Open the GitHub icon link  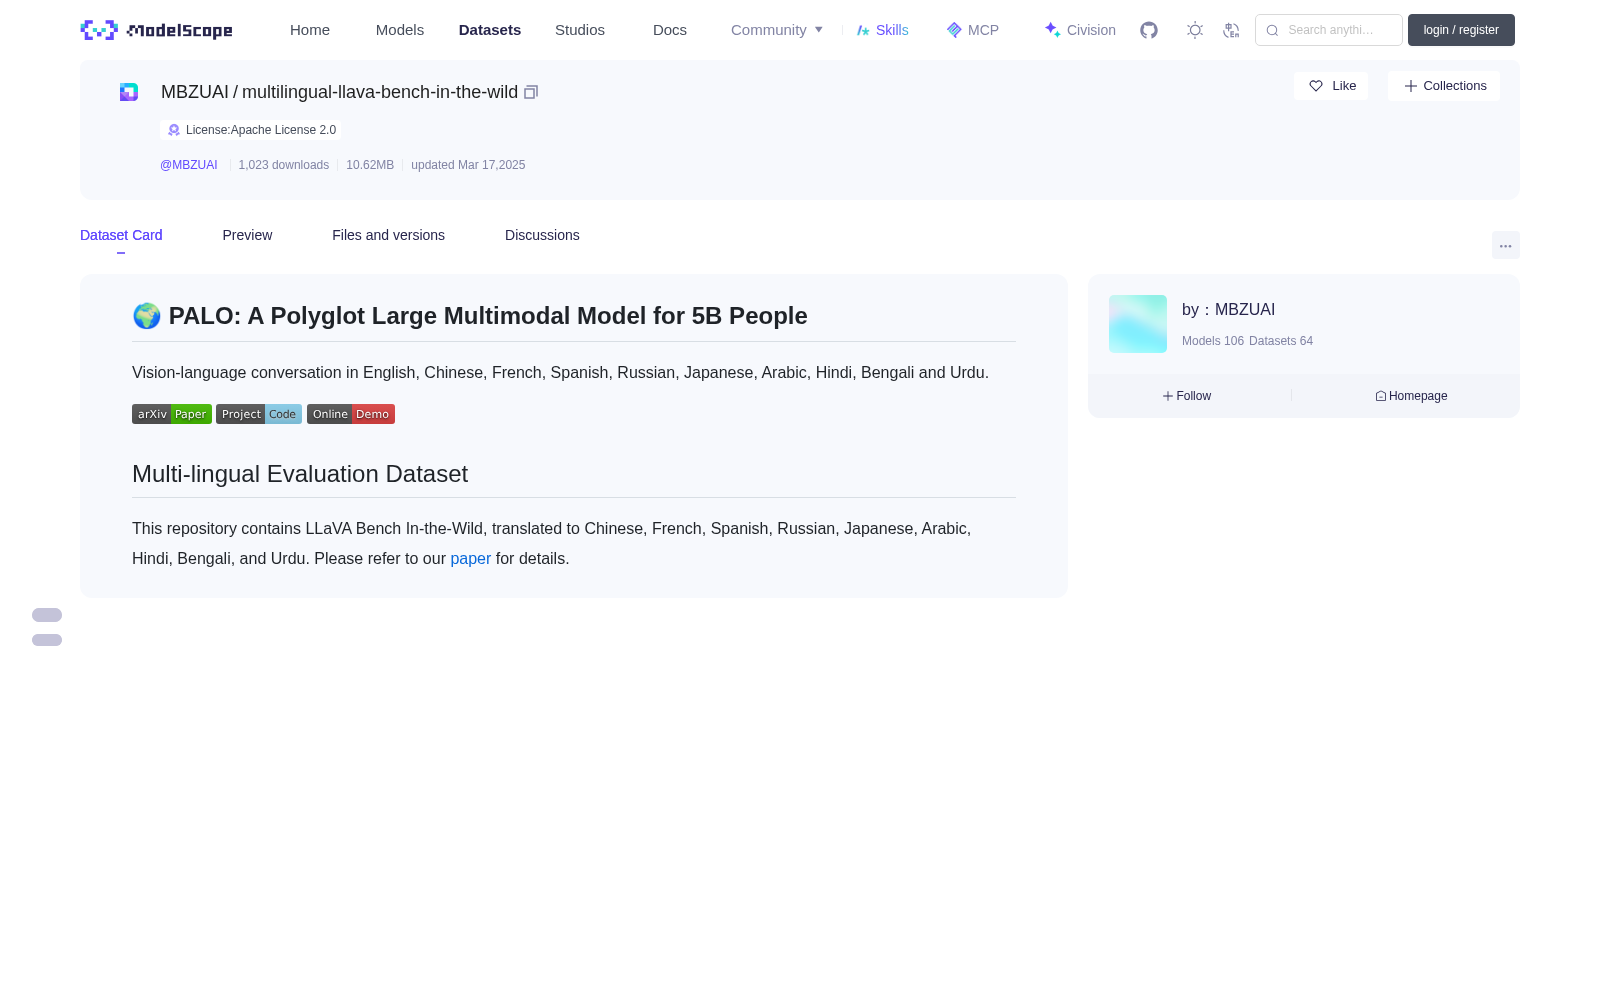pyautogui.click(x=1149, y=30)
